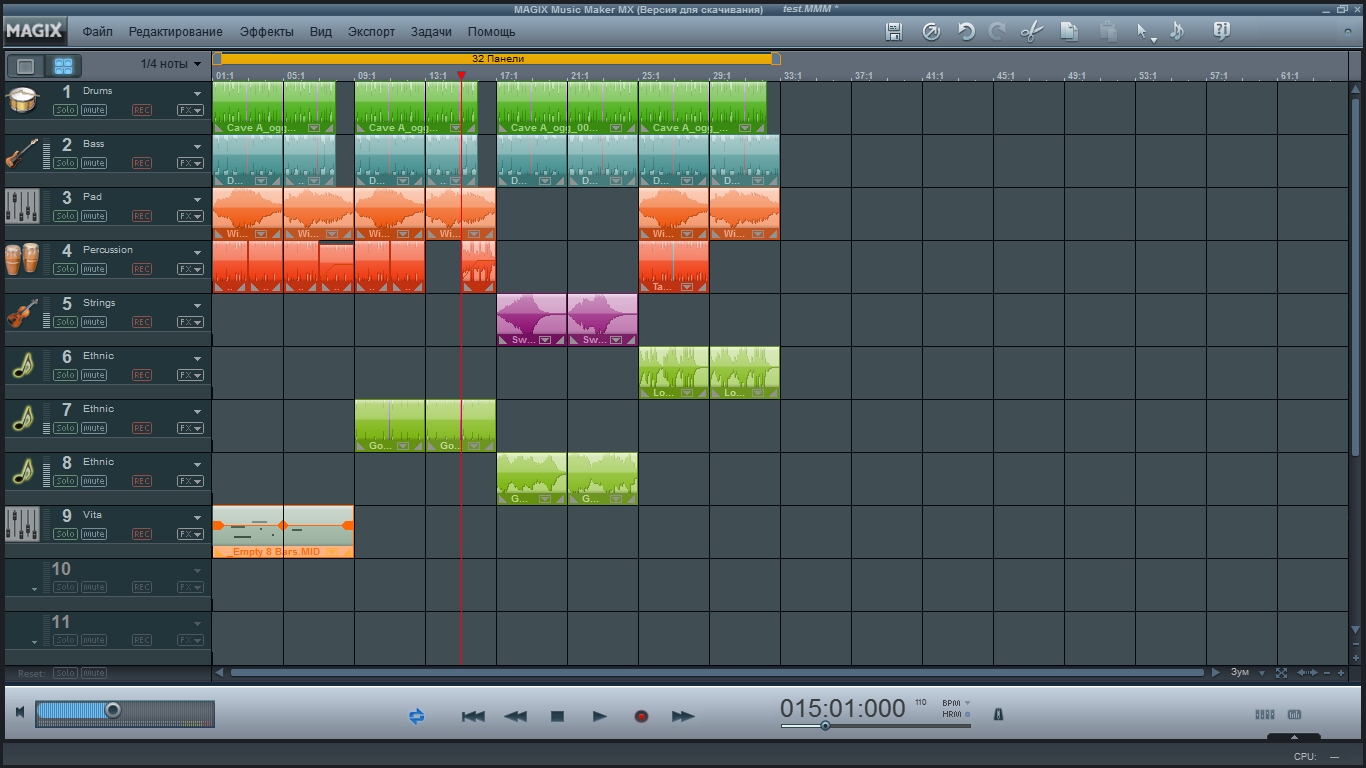Viewport: 1366px width, 768px height.
Task: Expand the Percussion track name dropdown arrow
Action: 197,253
